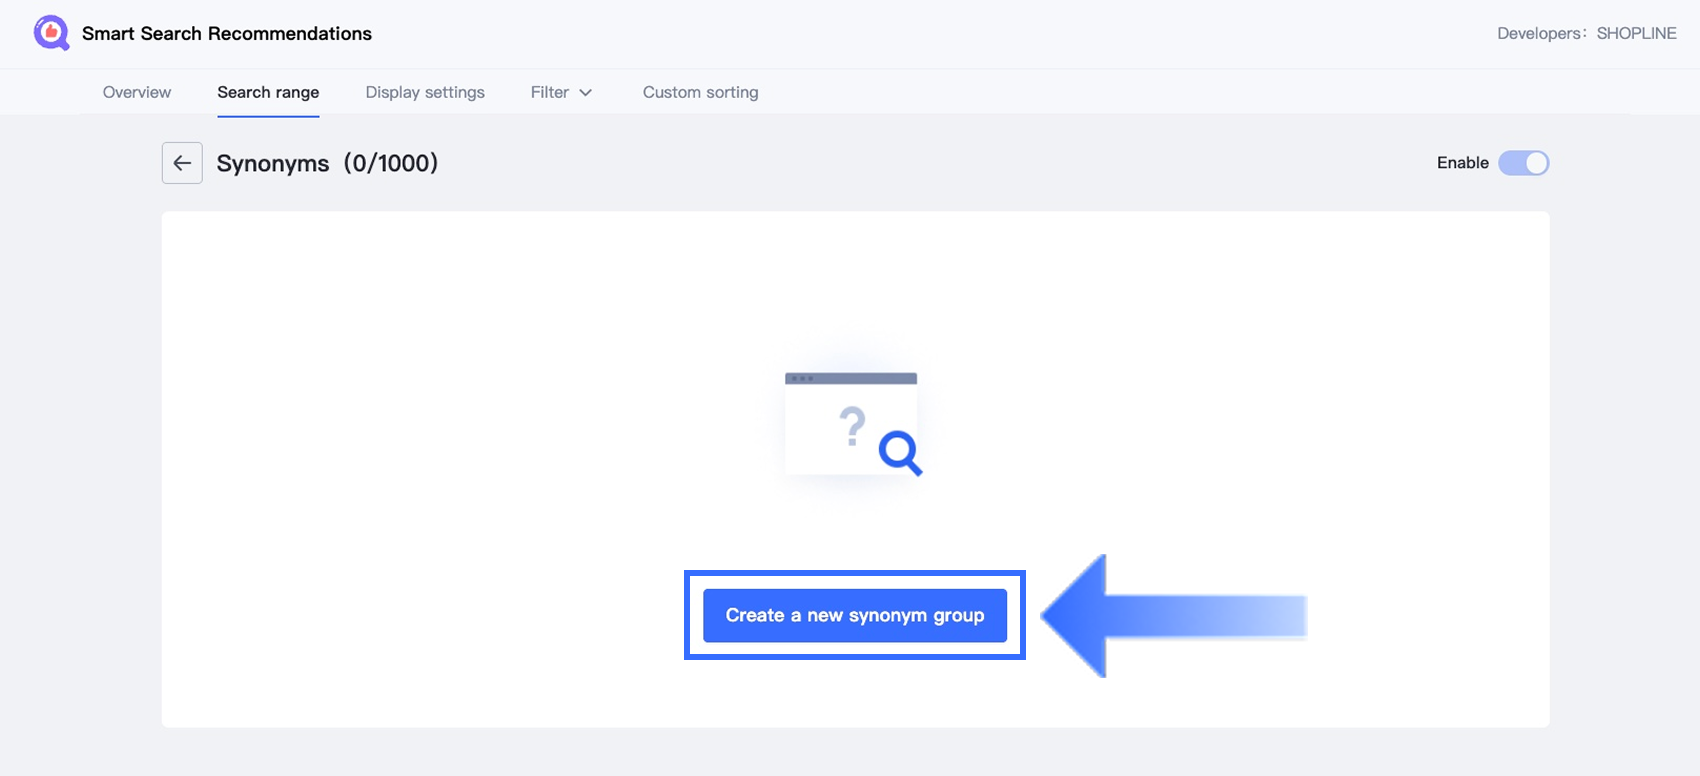Click the Enable label beside the switch
This screenshot has height=776, width=1700.
tap(1462, 163)
